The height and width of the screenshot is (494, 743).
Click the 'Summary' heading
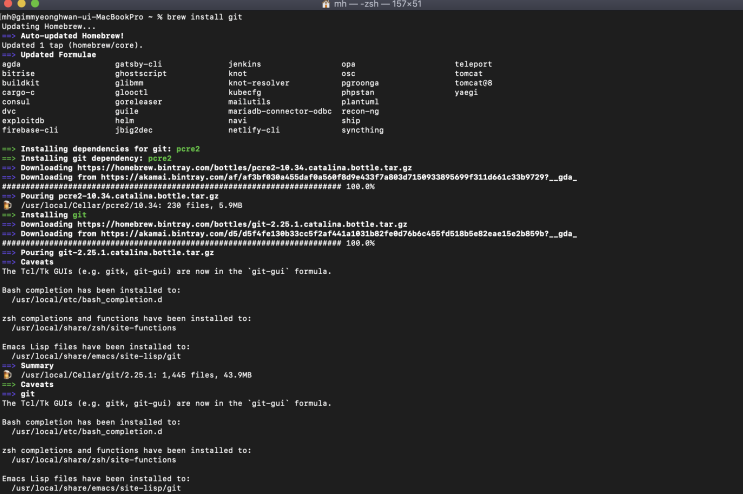(x=37, y=366)
